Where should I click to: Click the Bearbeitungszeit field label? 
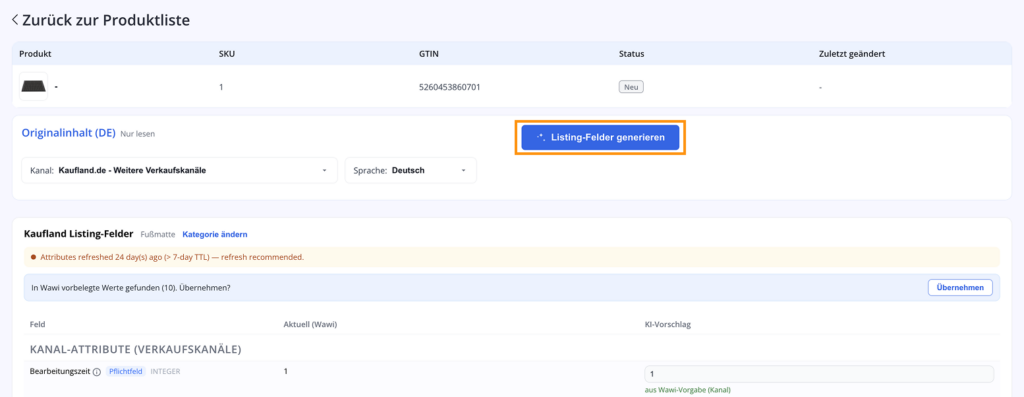click(59, 372)
